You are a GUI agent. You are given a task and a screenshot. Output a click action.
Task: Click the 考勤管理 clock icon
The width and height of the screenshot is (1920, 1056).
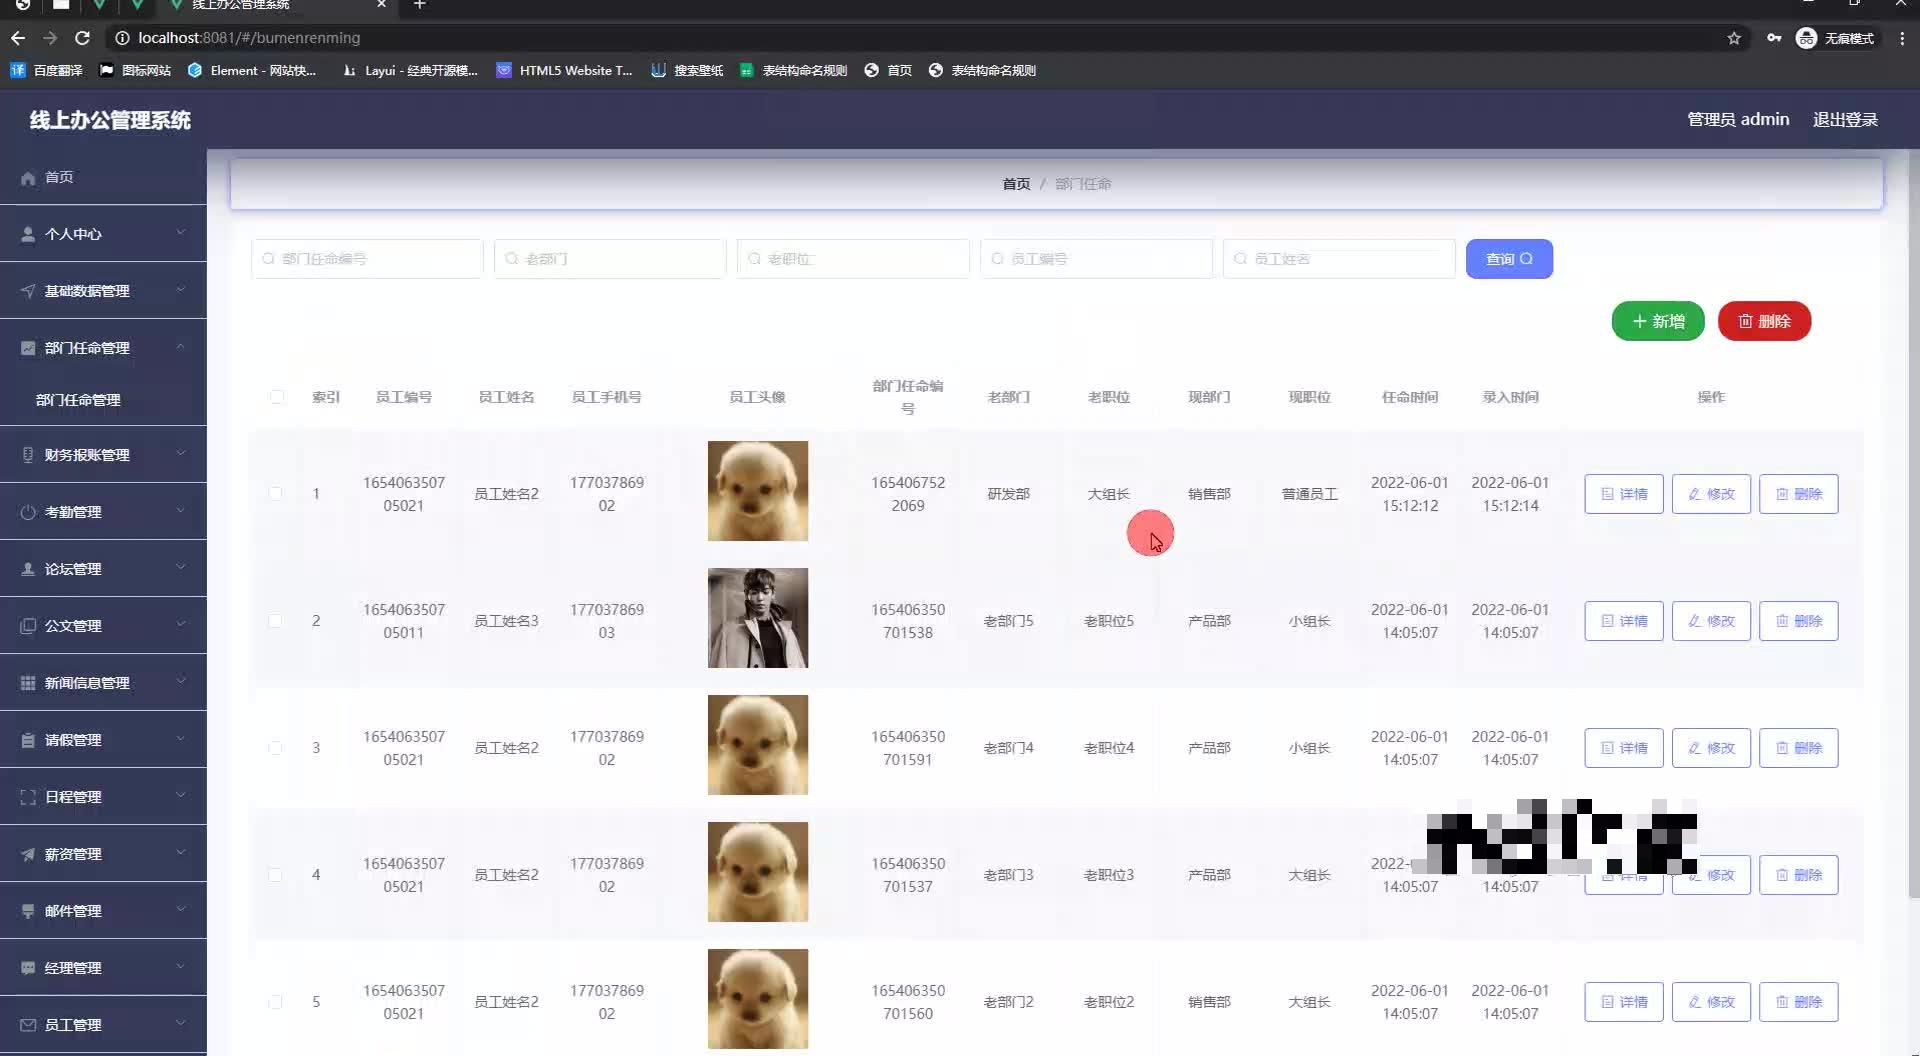27,511
